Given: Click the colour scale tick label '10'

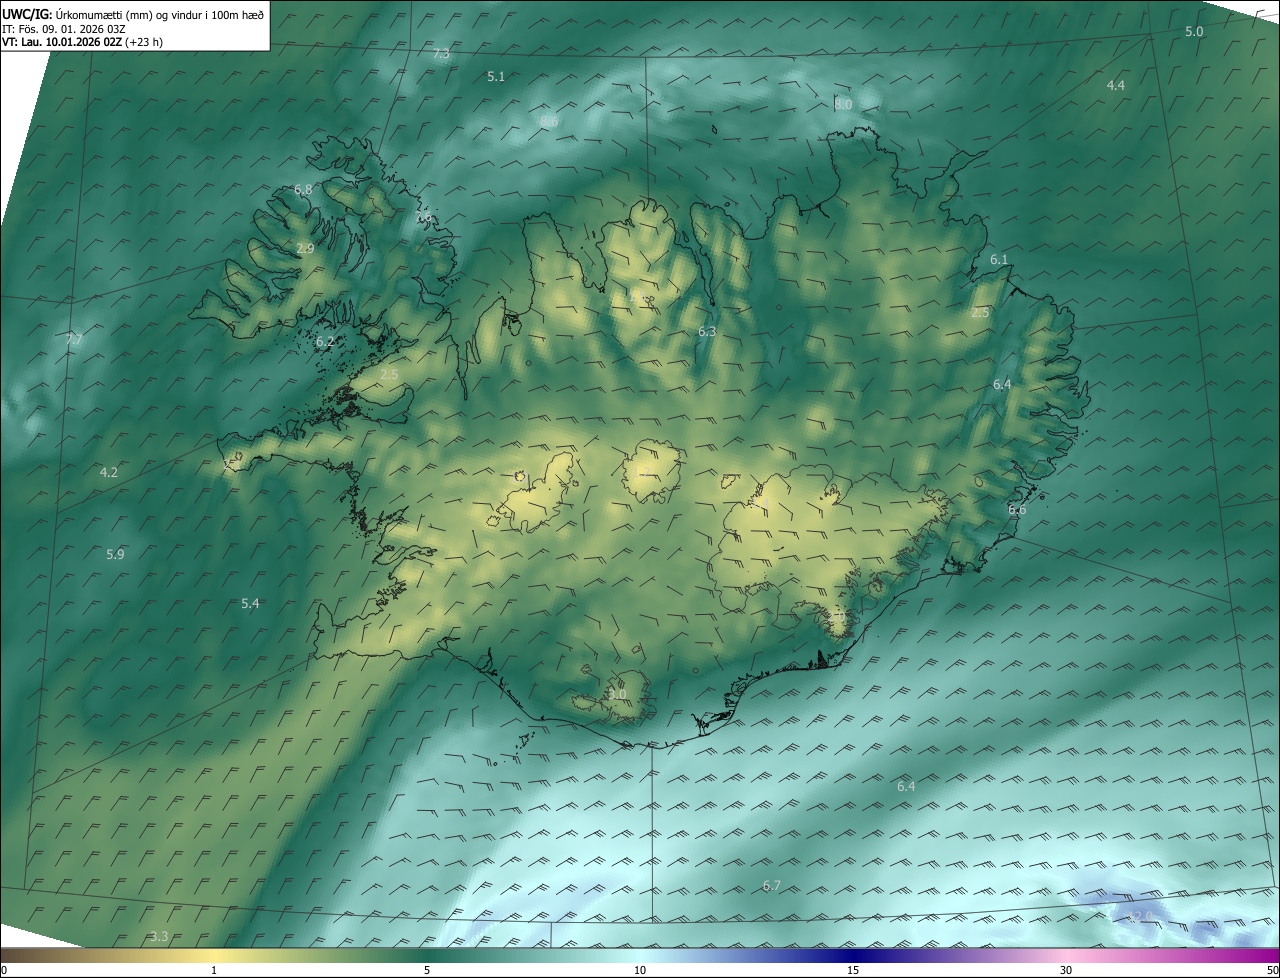Looking at the screenshot, I should point(640,971).
